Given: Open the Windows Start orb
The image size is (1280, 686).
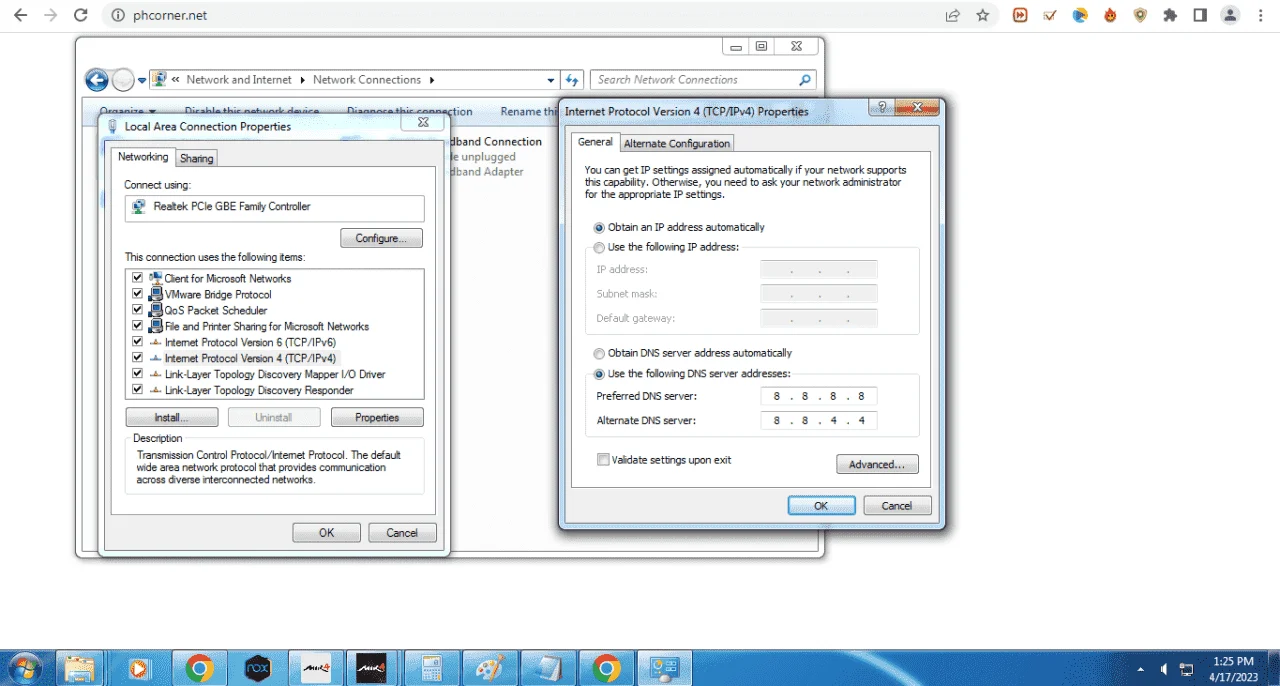Looking at the screenshot, I should [x=24, y=667].
